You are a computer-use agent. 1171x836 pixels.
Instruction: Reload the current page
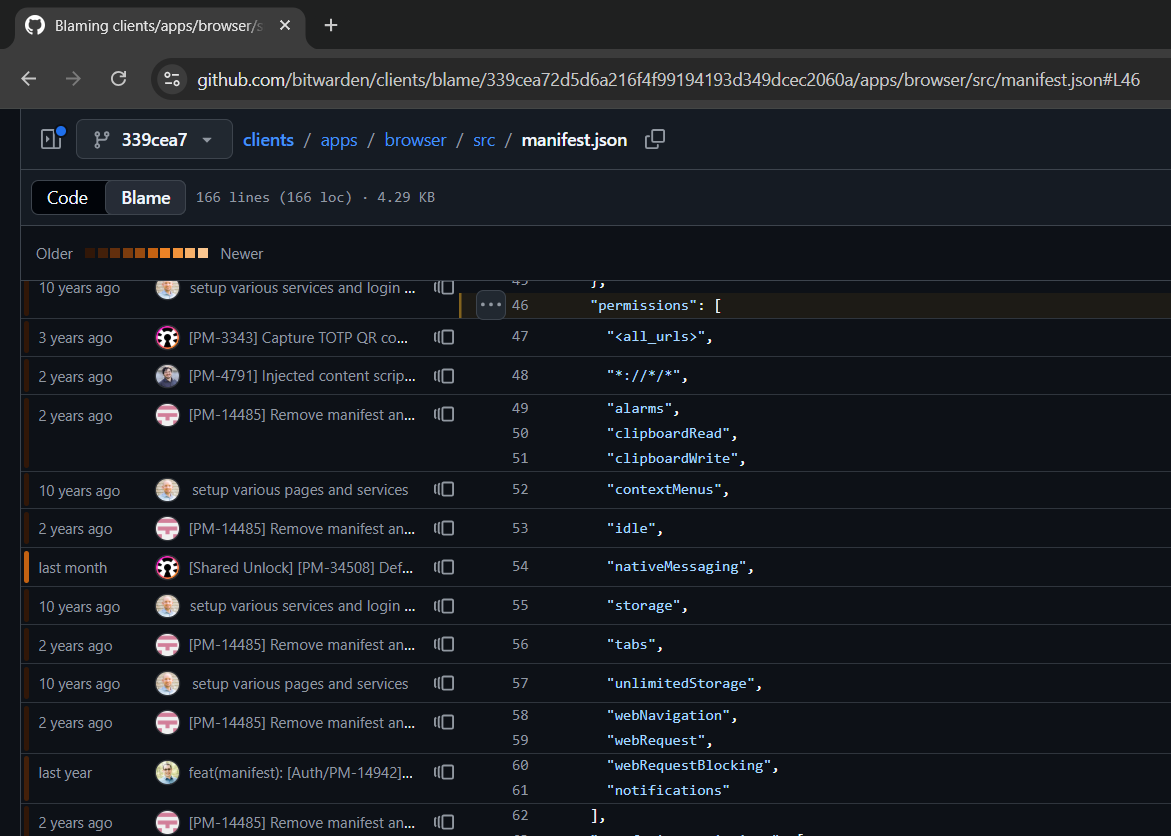coord(118,78)
